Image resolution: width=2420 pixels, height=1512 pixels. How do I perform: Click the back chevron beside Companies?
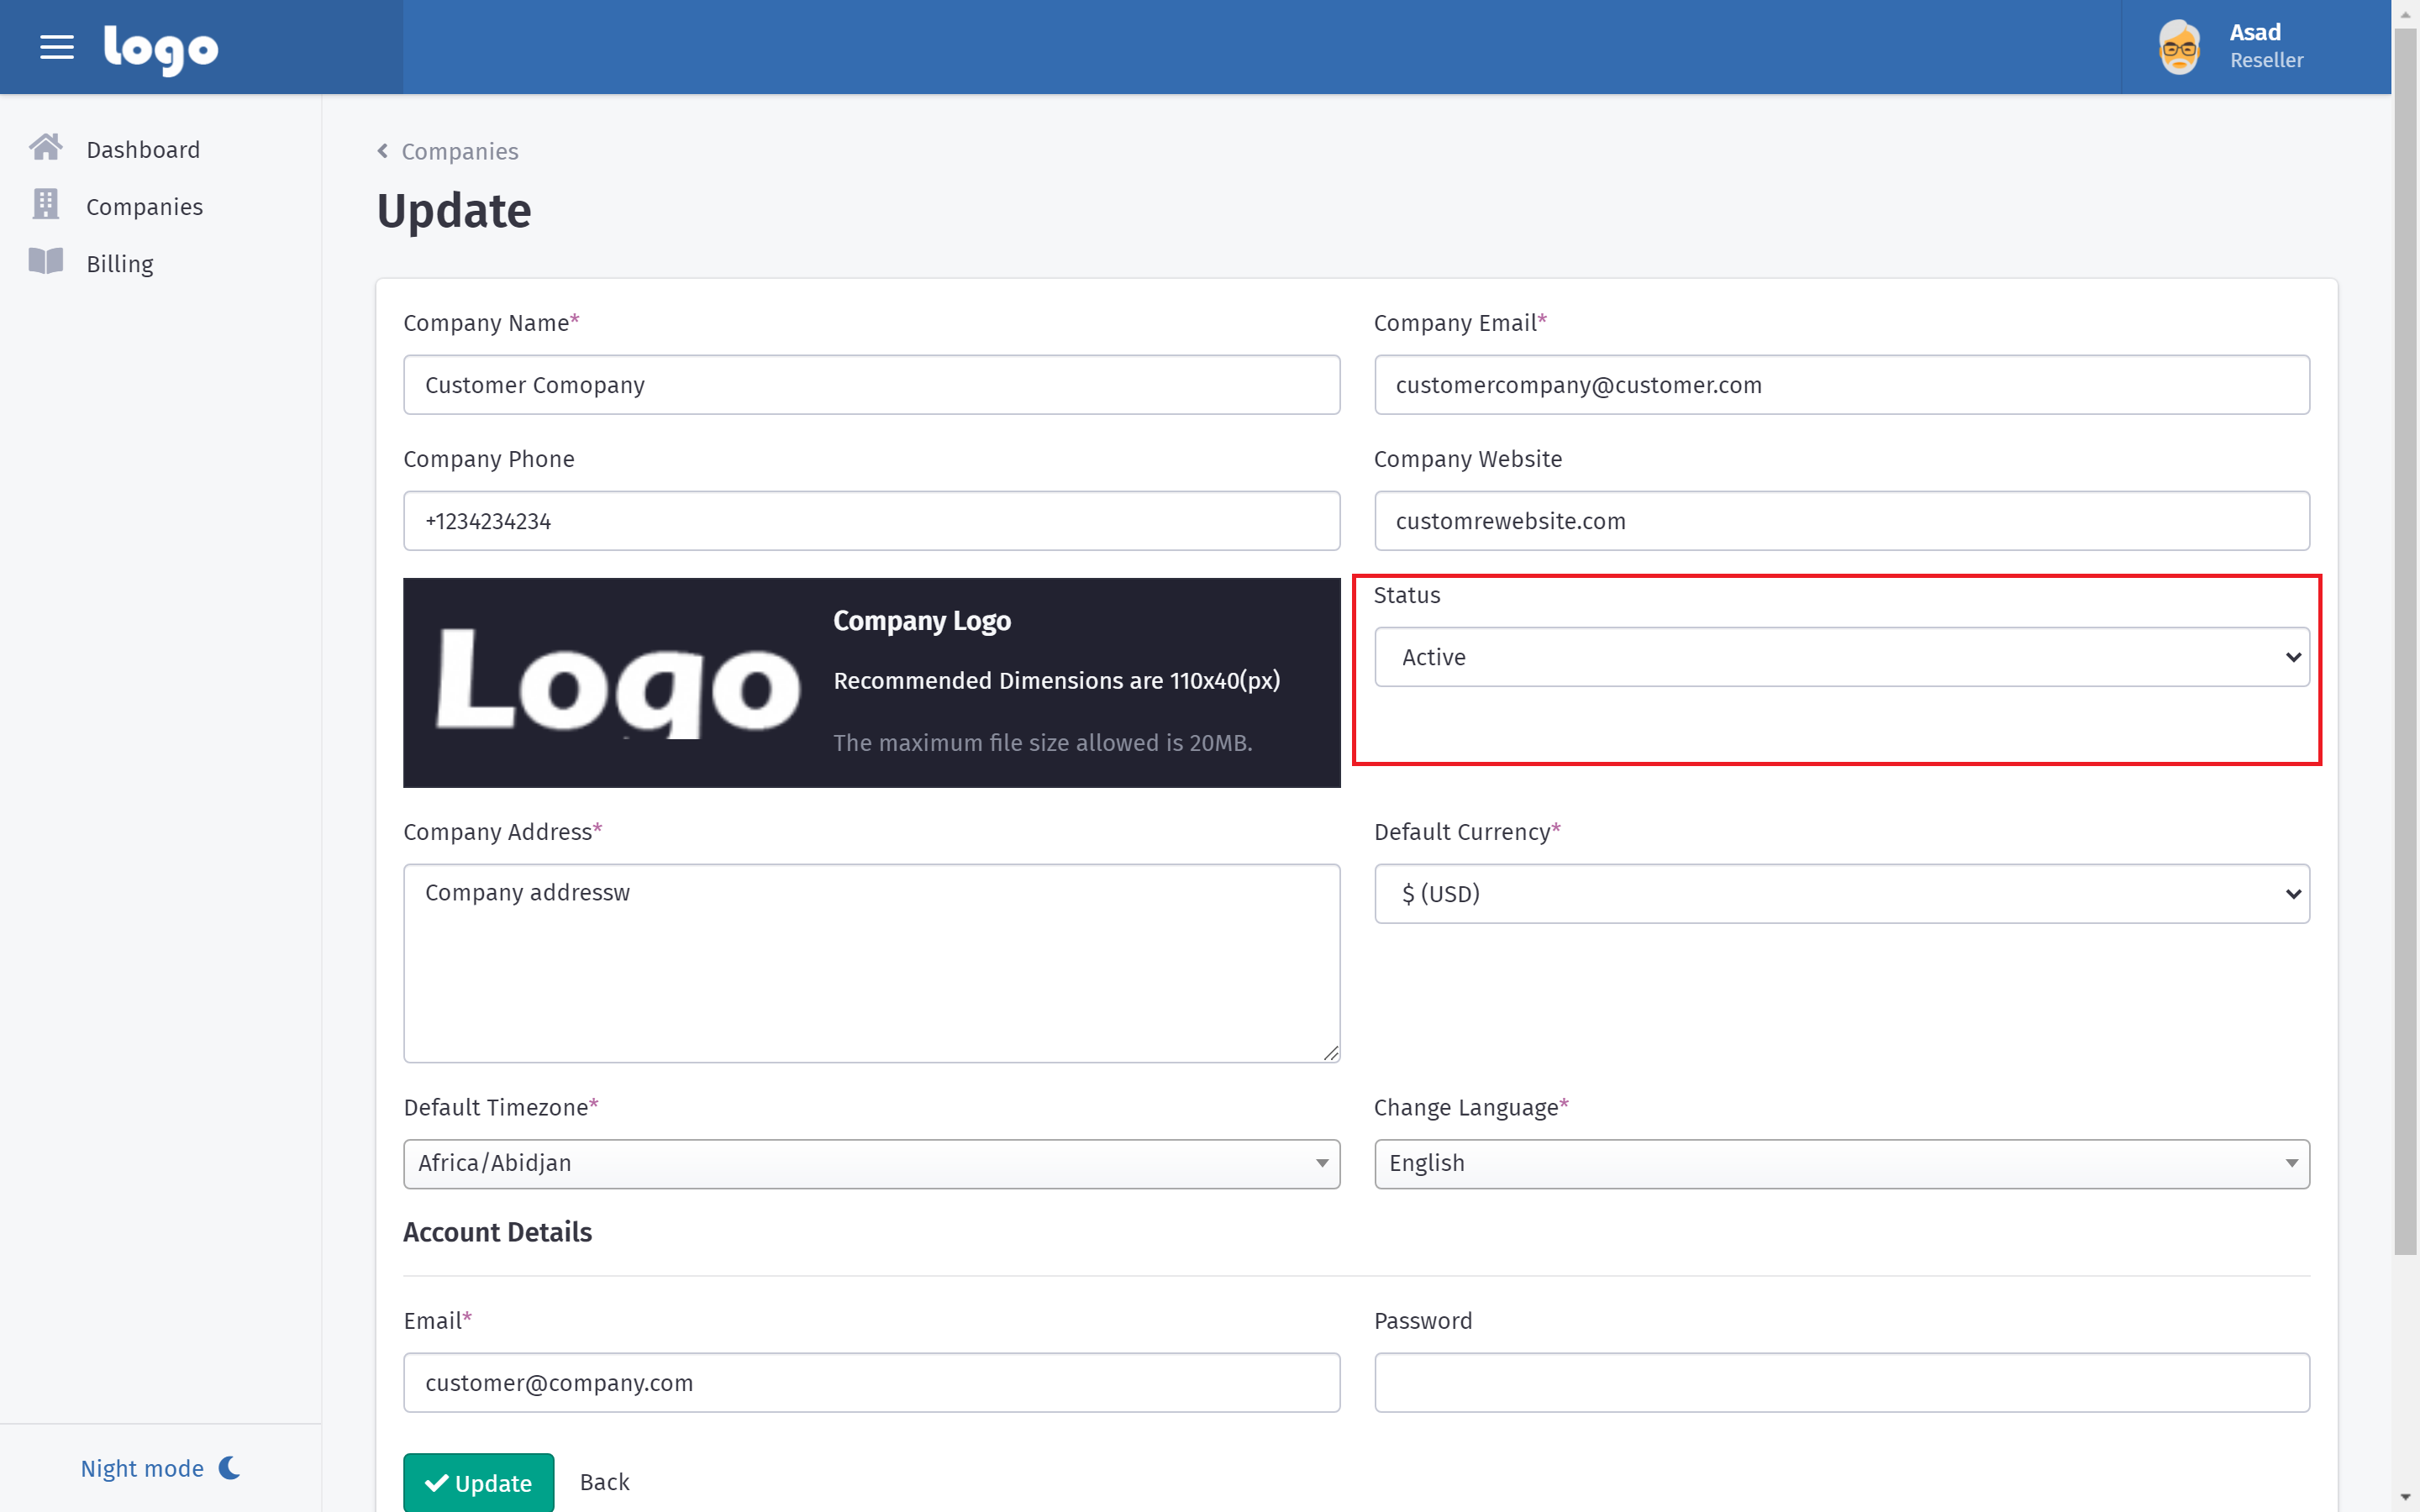pos(382,151)
